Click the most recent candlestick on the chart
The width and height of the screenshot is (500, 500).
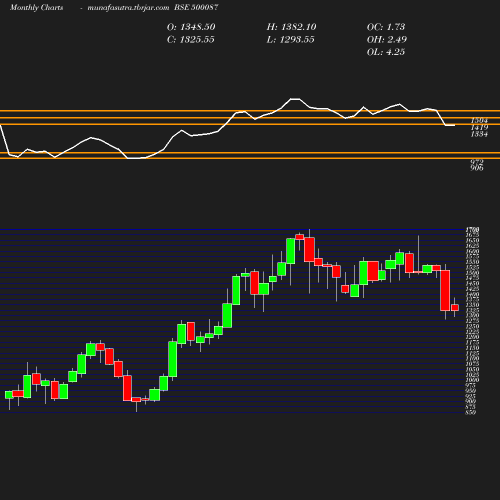click(x=455, y=307)
